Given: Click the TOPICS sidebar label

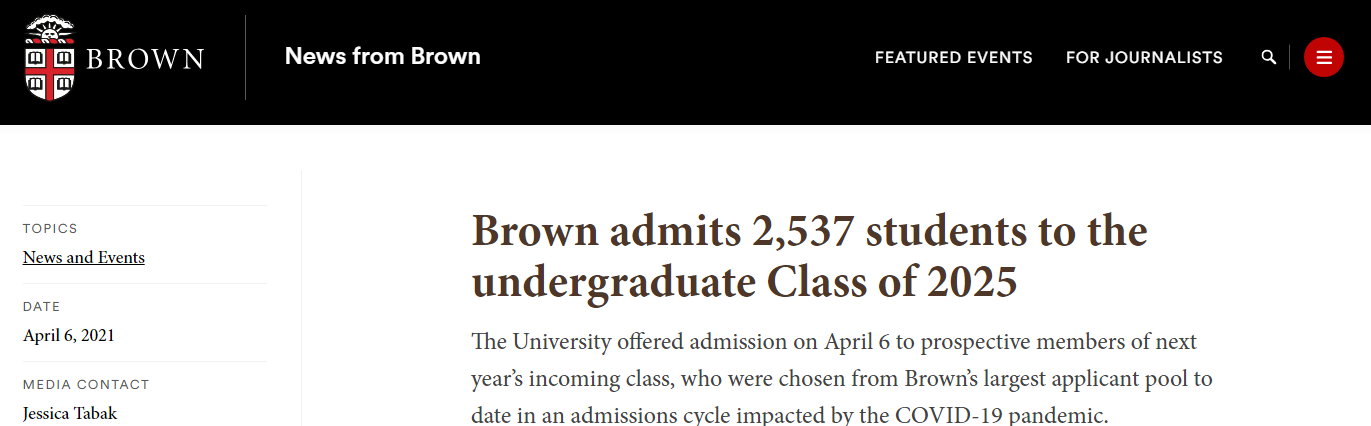Looking at the screenshot, I should 50,229.
